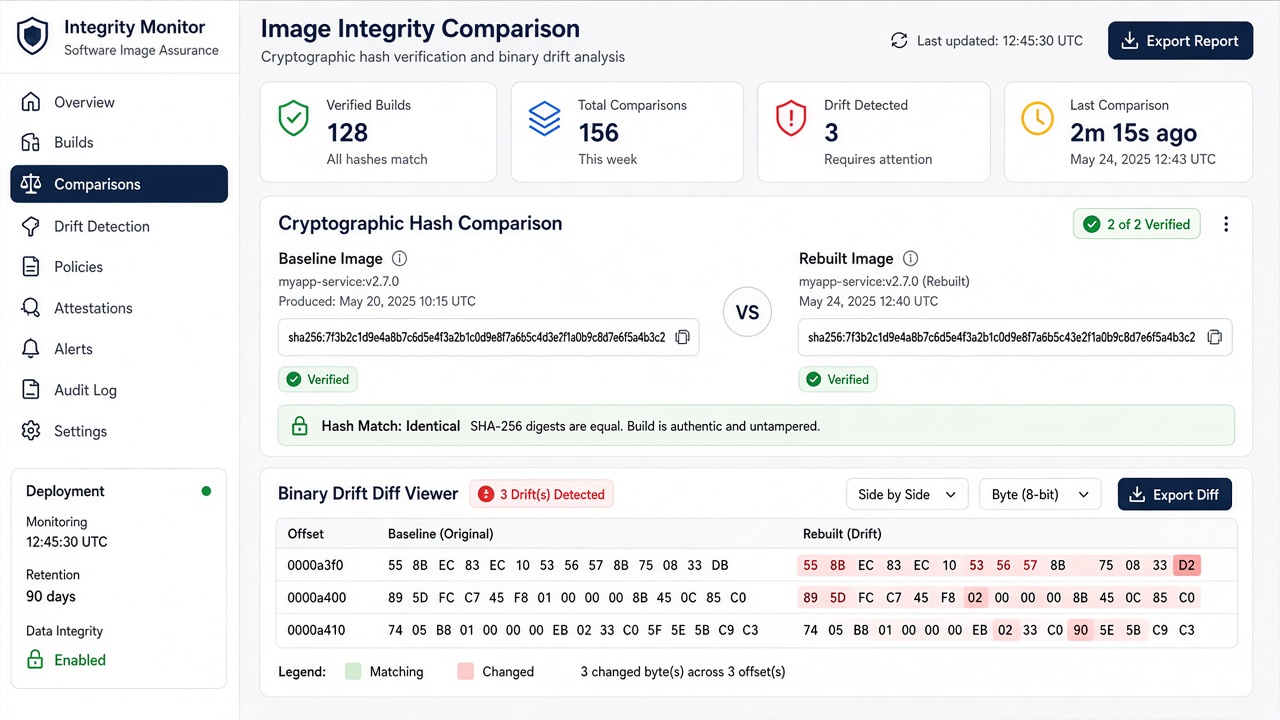Click the VS circle between images
The width and height of the screenshot is (1280, 720).
pyautogui.click(x=747, y=312)
